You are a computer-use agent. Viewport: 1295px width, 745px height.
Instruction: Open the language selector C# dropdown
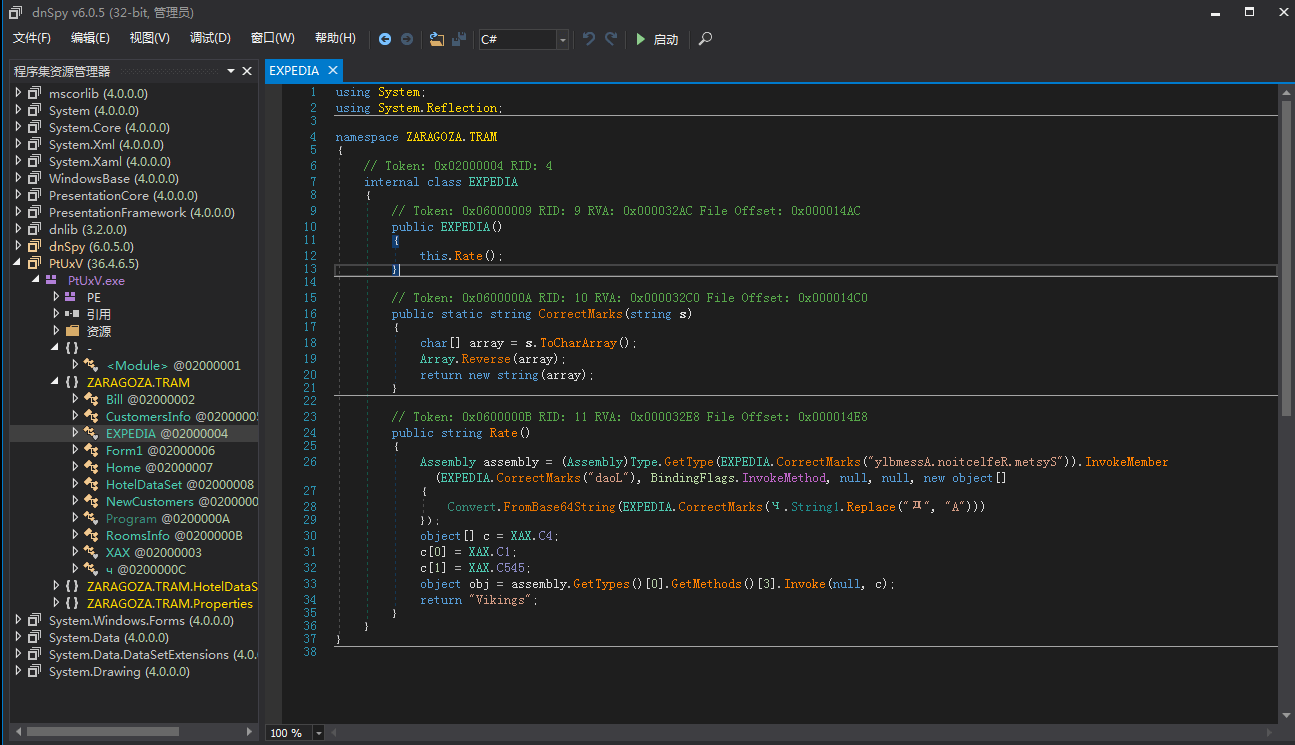(563, 39)
